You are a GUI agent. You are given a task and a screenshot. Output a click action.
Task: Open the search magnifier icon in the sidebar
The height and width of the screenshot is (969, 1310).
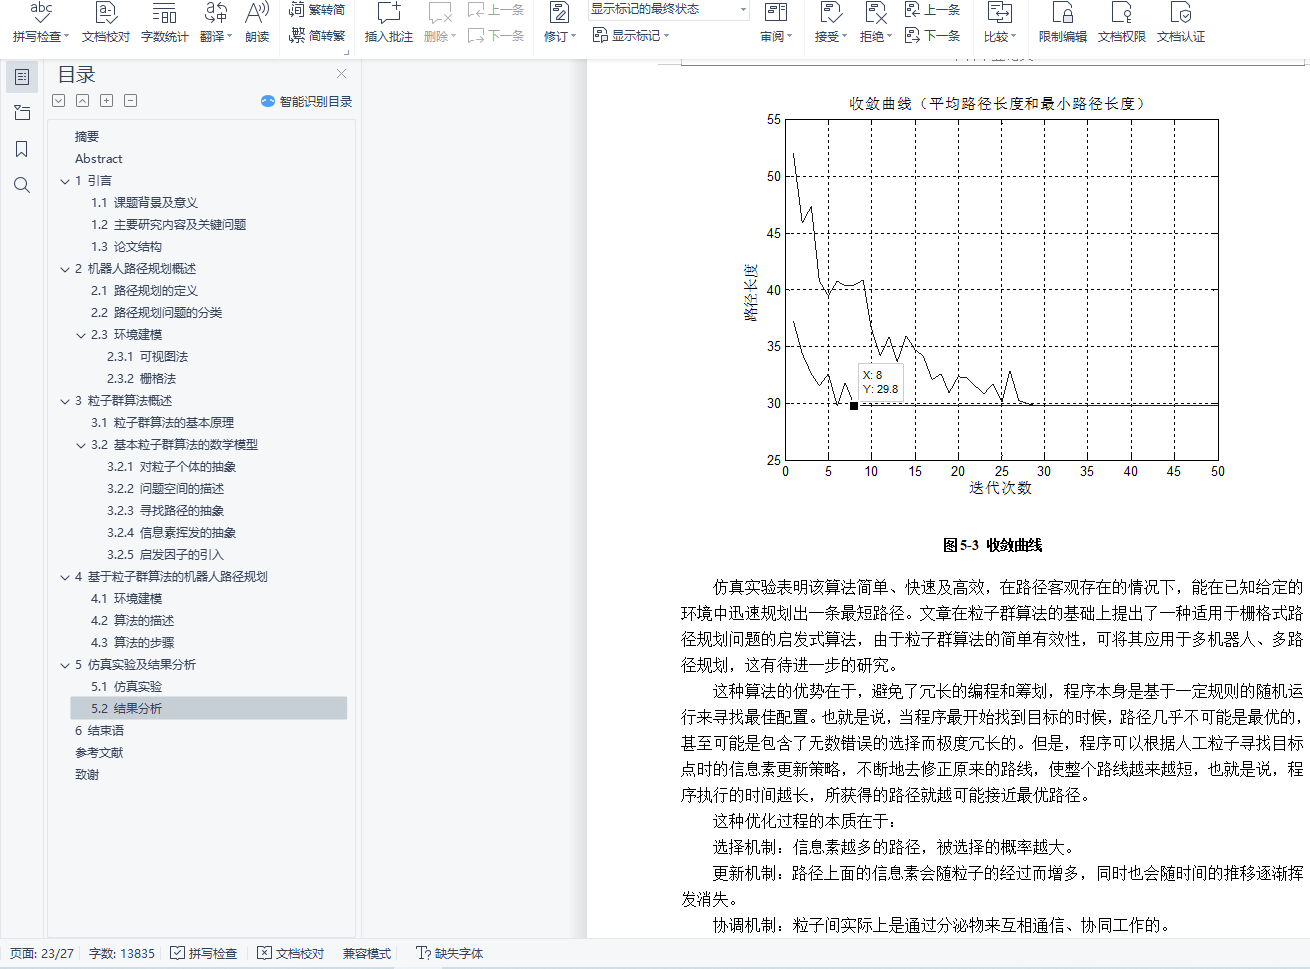[x=22, y=185]
